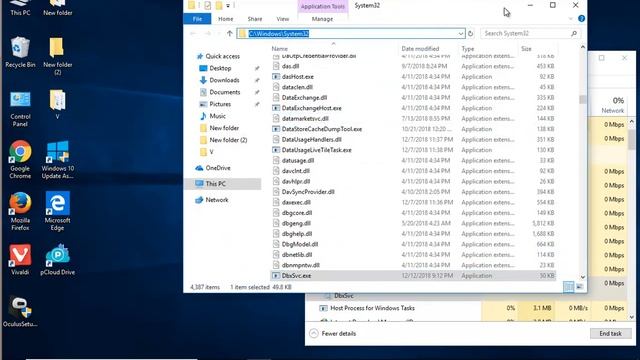Open the This PC desktop icon

(x=20, y=7)
